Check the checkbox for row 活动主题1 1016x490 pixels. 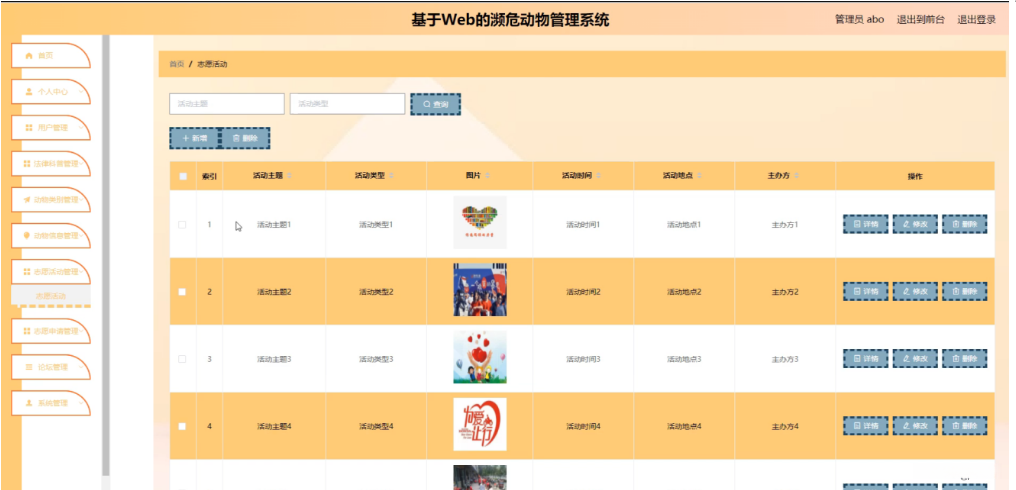coord(182,225)
